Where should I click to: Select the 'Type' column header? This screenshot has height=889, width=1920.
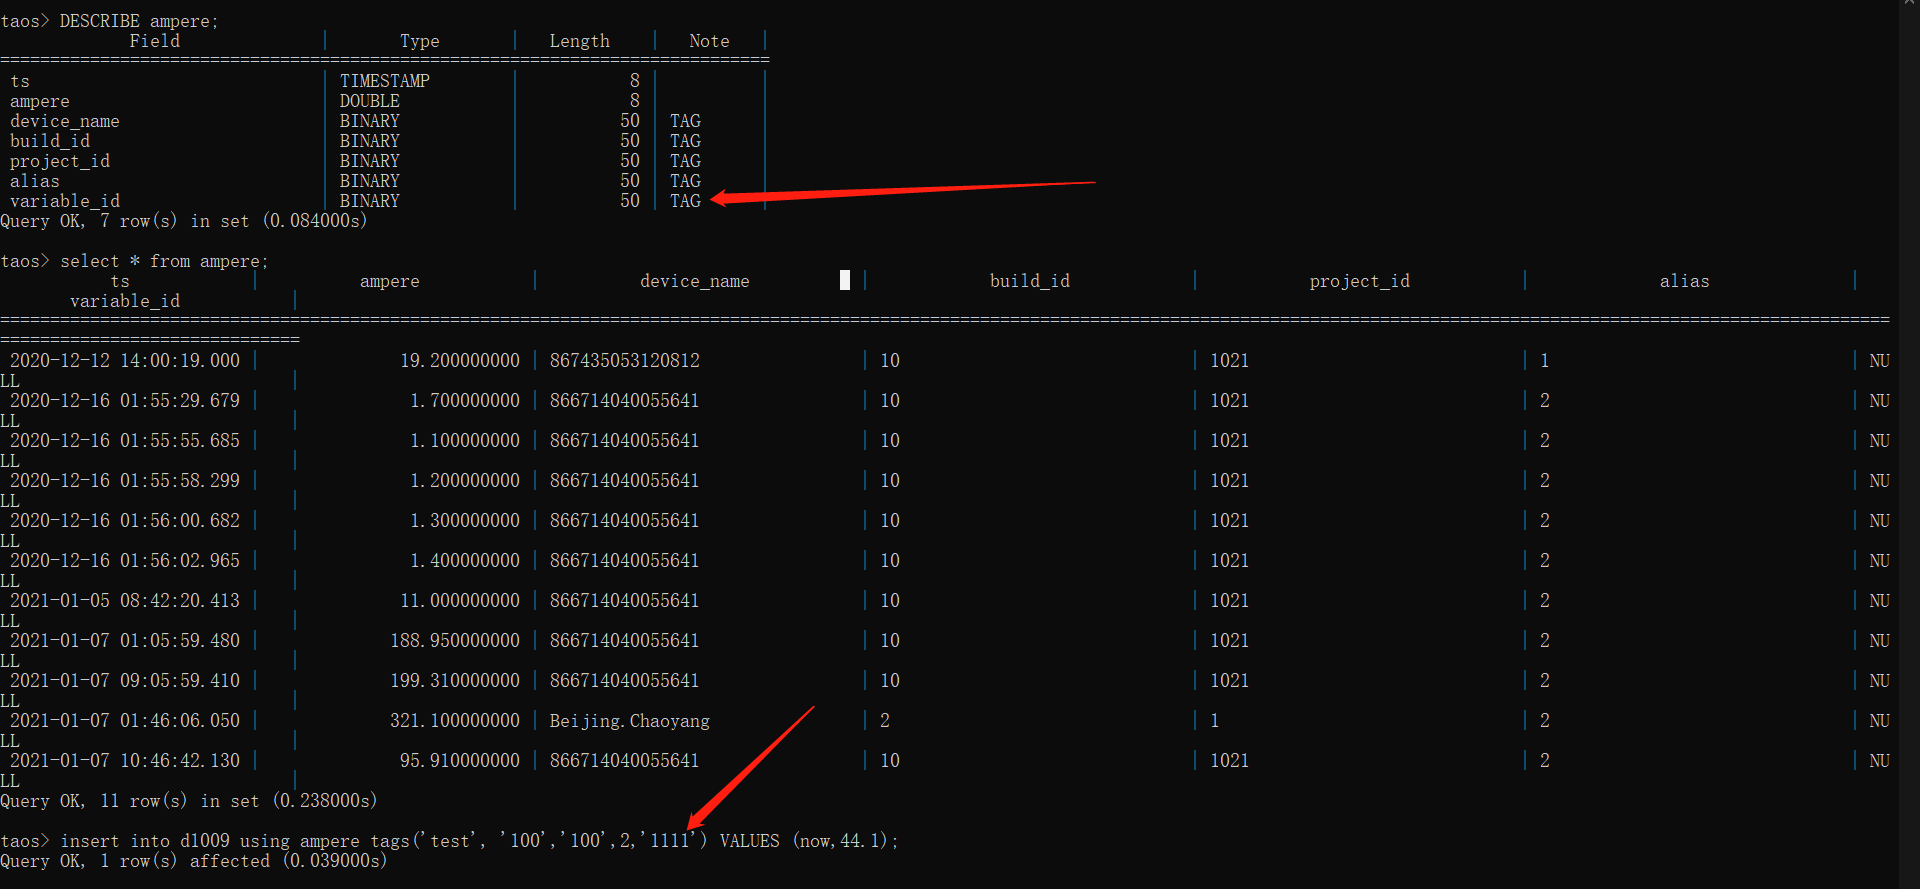(x=420, y=41)
